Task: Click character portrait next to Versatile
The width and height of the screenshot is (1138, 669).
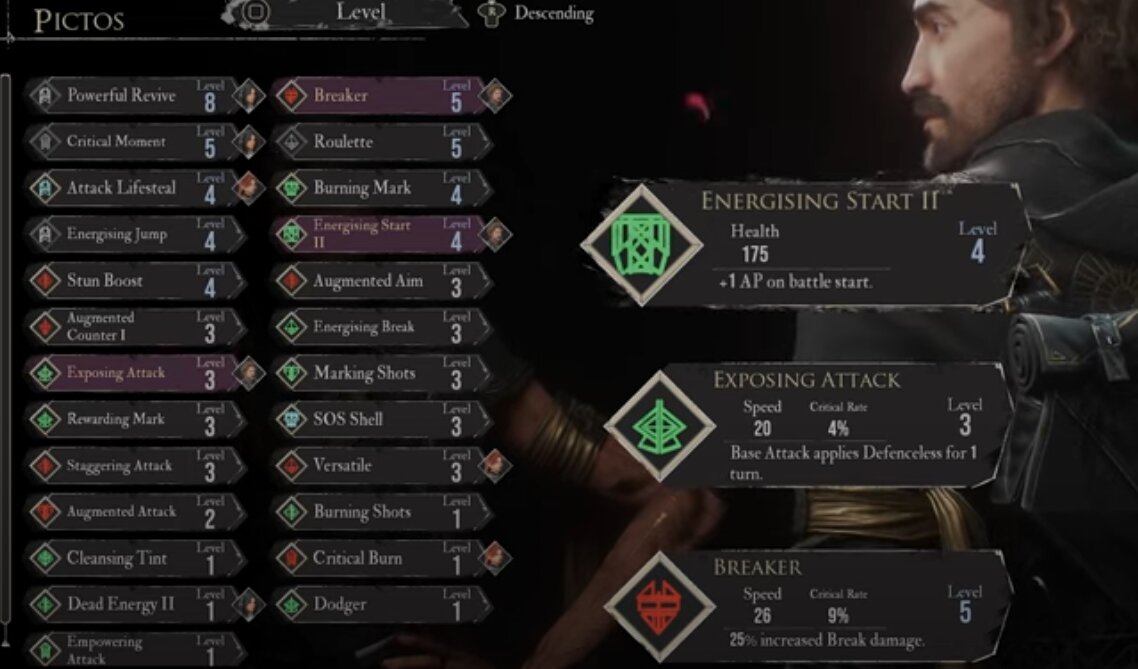Action: coord(495,465)
